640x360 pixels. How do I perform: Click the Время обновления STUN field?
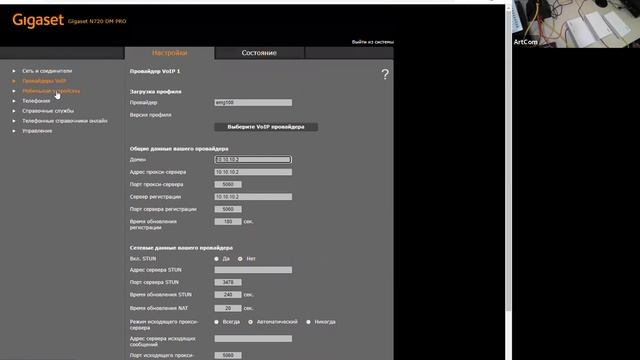coord(228,295)
